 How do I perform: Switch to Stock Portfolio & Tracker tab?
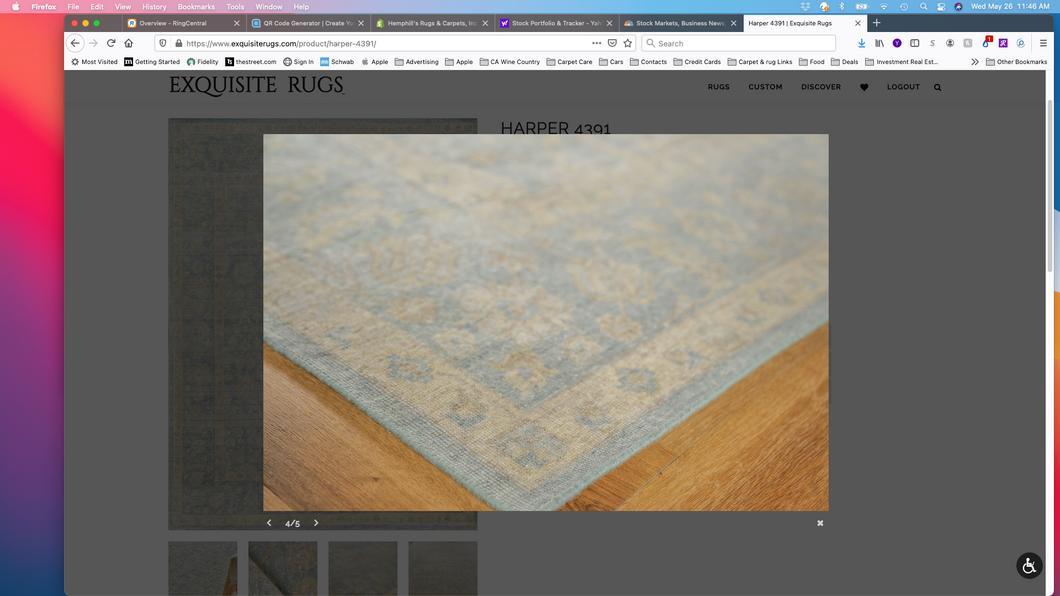(x=556, y=23)
